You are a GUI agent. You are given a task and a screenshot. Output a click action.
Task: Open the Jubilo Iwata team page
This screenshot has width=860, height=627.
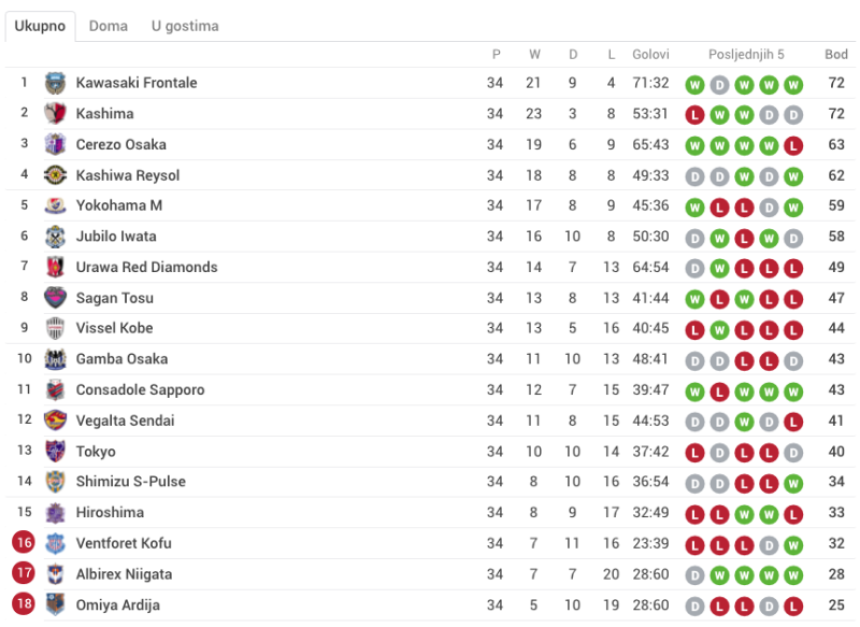[x=116, y=236]
